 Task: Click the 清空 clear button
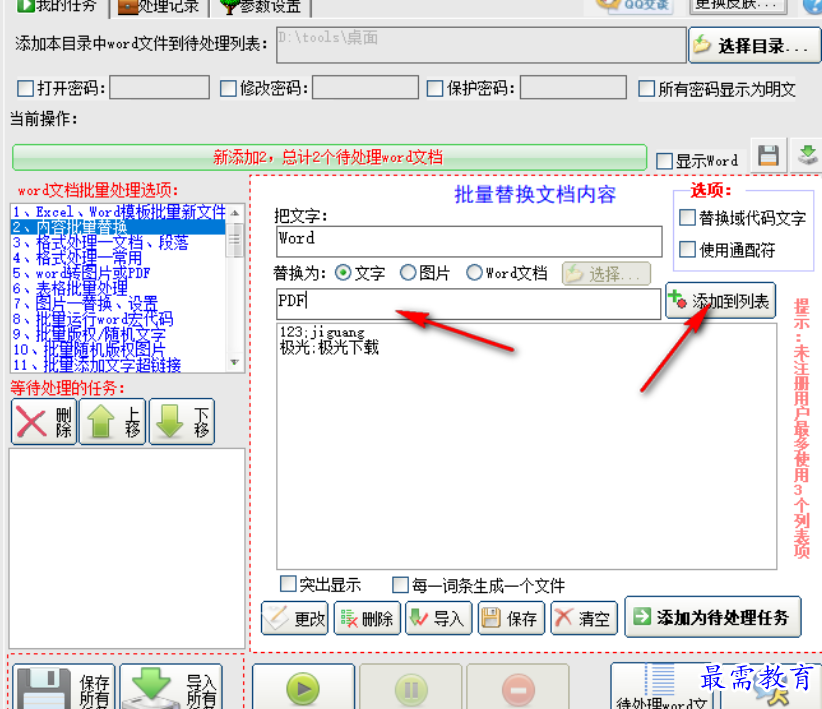(x=584, y=618)
